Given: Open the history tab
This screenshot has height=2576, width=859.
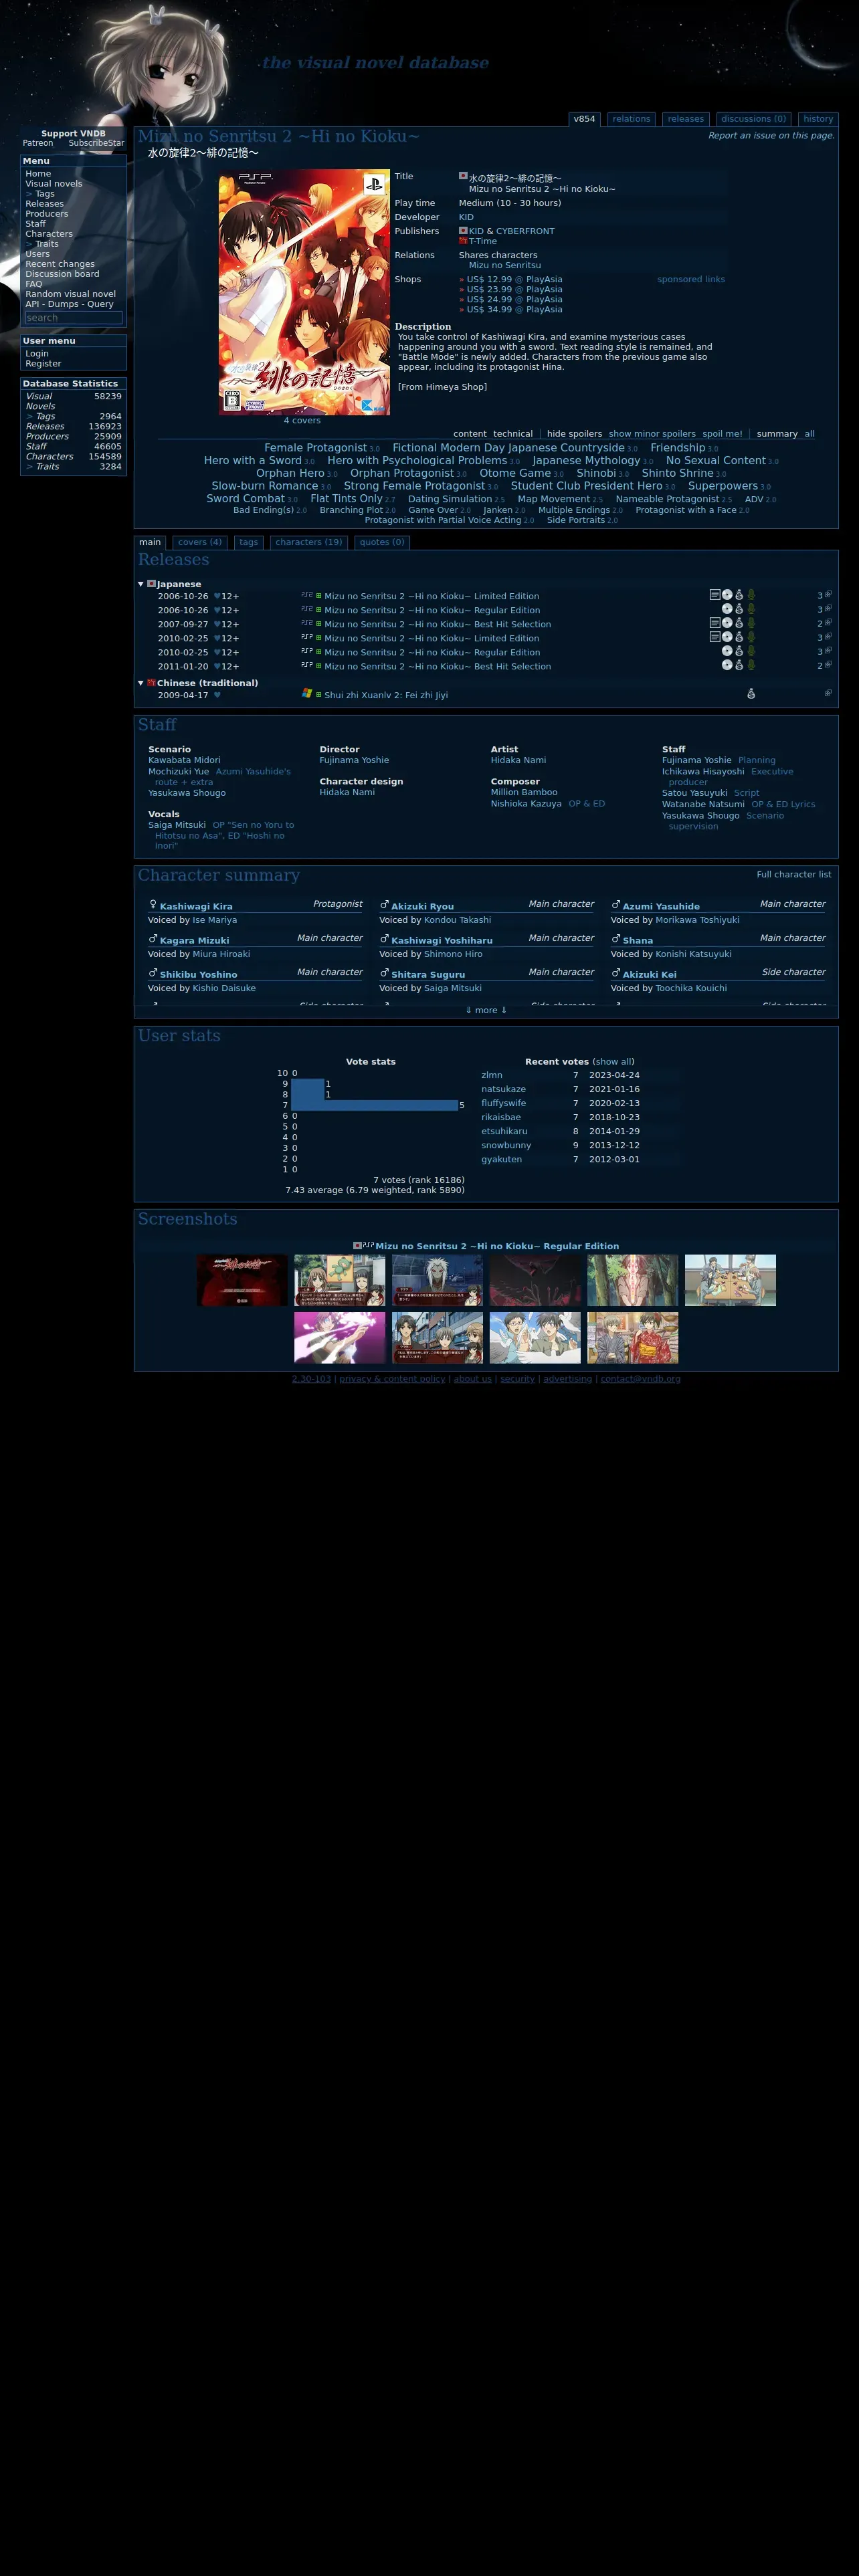Looking at the screenshot, I should click(818, 119).
